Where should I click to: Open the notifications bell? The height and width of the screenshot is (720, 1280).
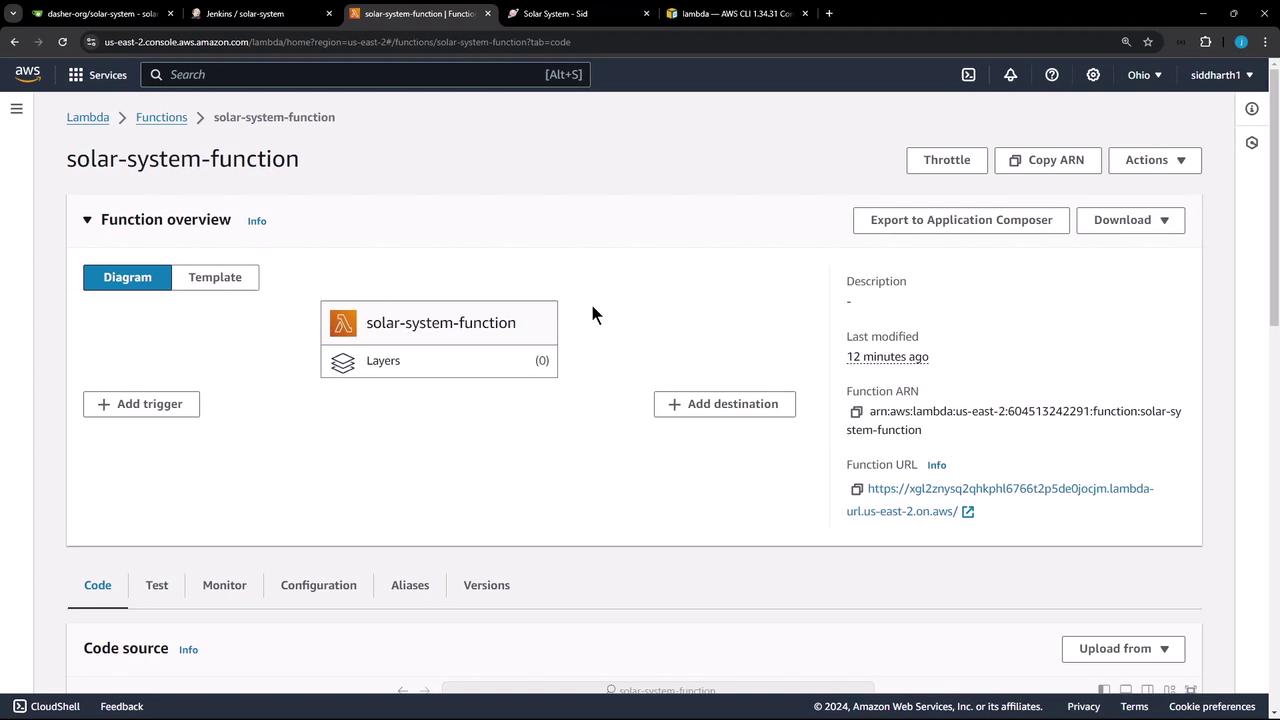(1010, 75)
